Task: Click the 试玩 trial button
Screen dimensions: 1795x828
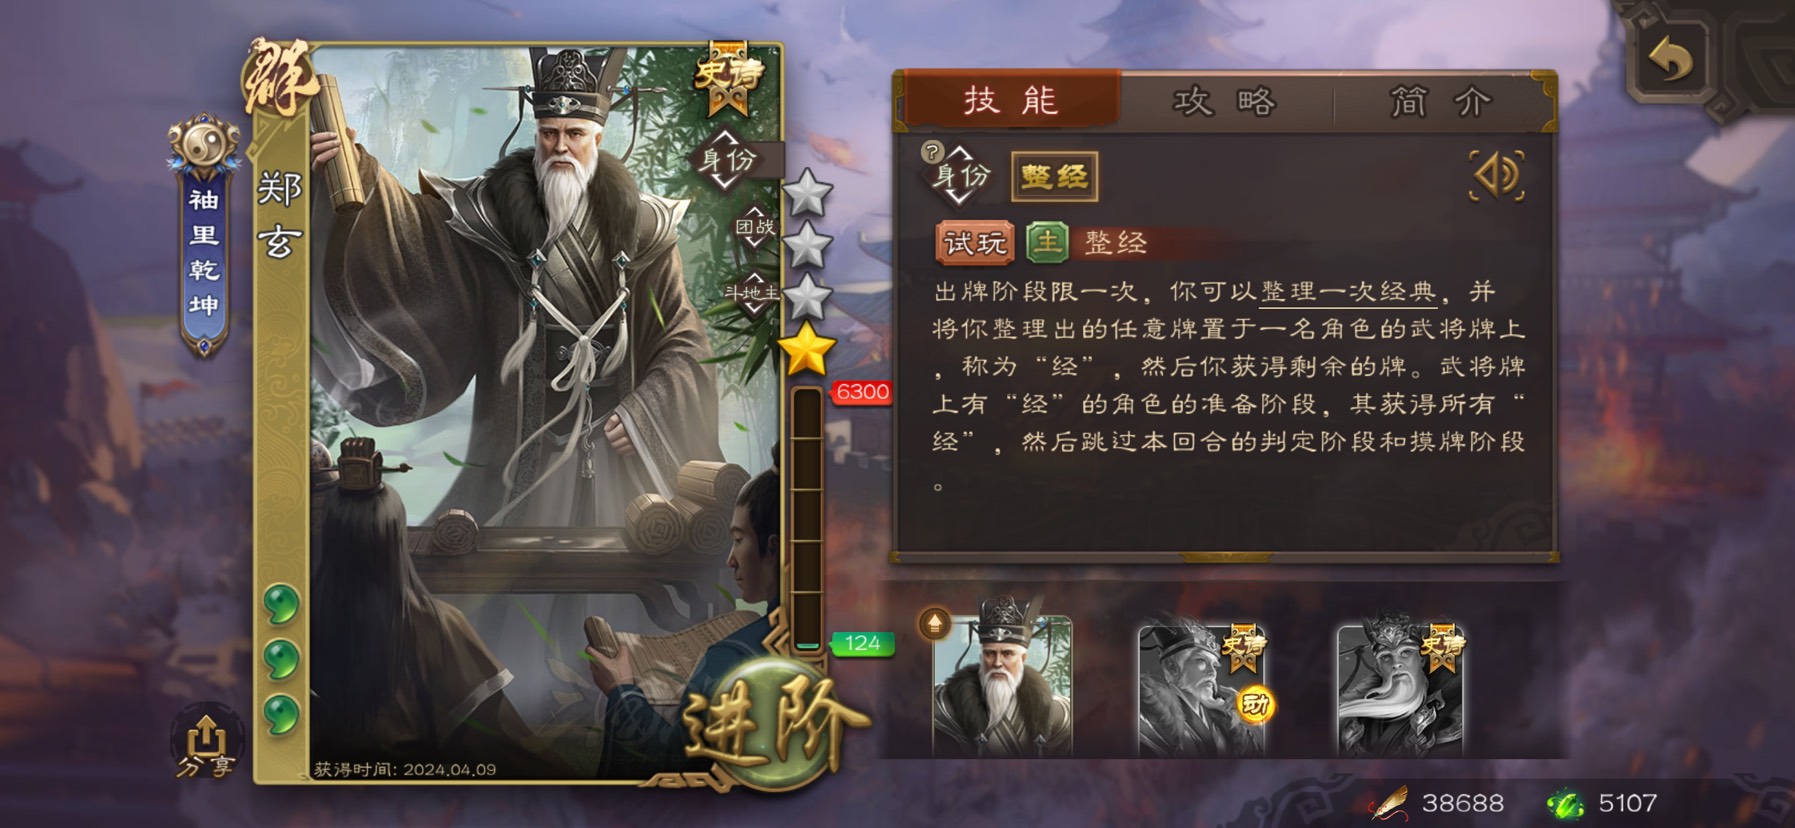Action: [x=974, y=243]
